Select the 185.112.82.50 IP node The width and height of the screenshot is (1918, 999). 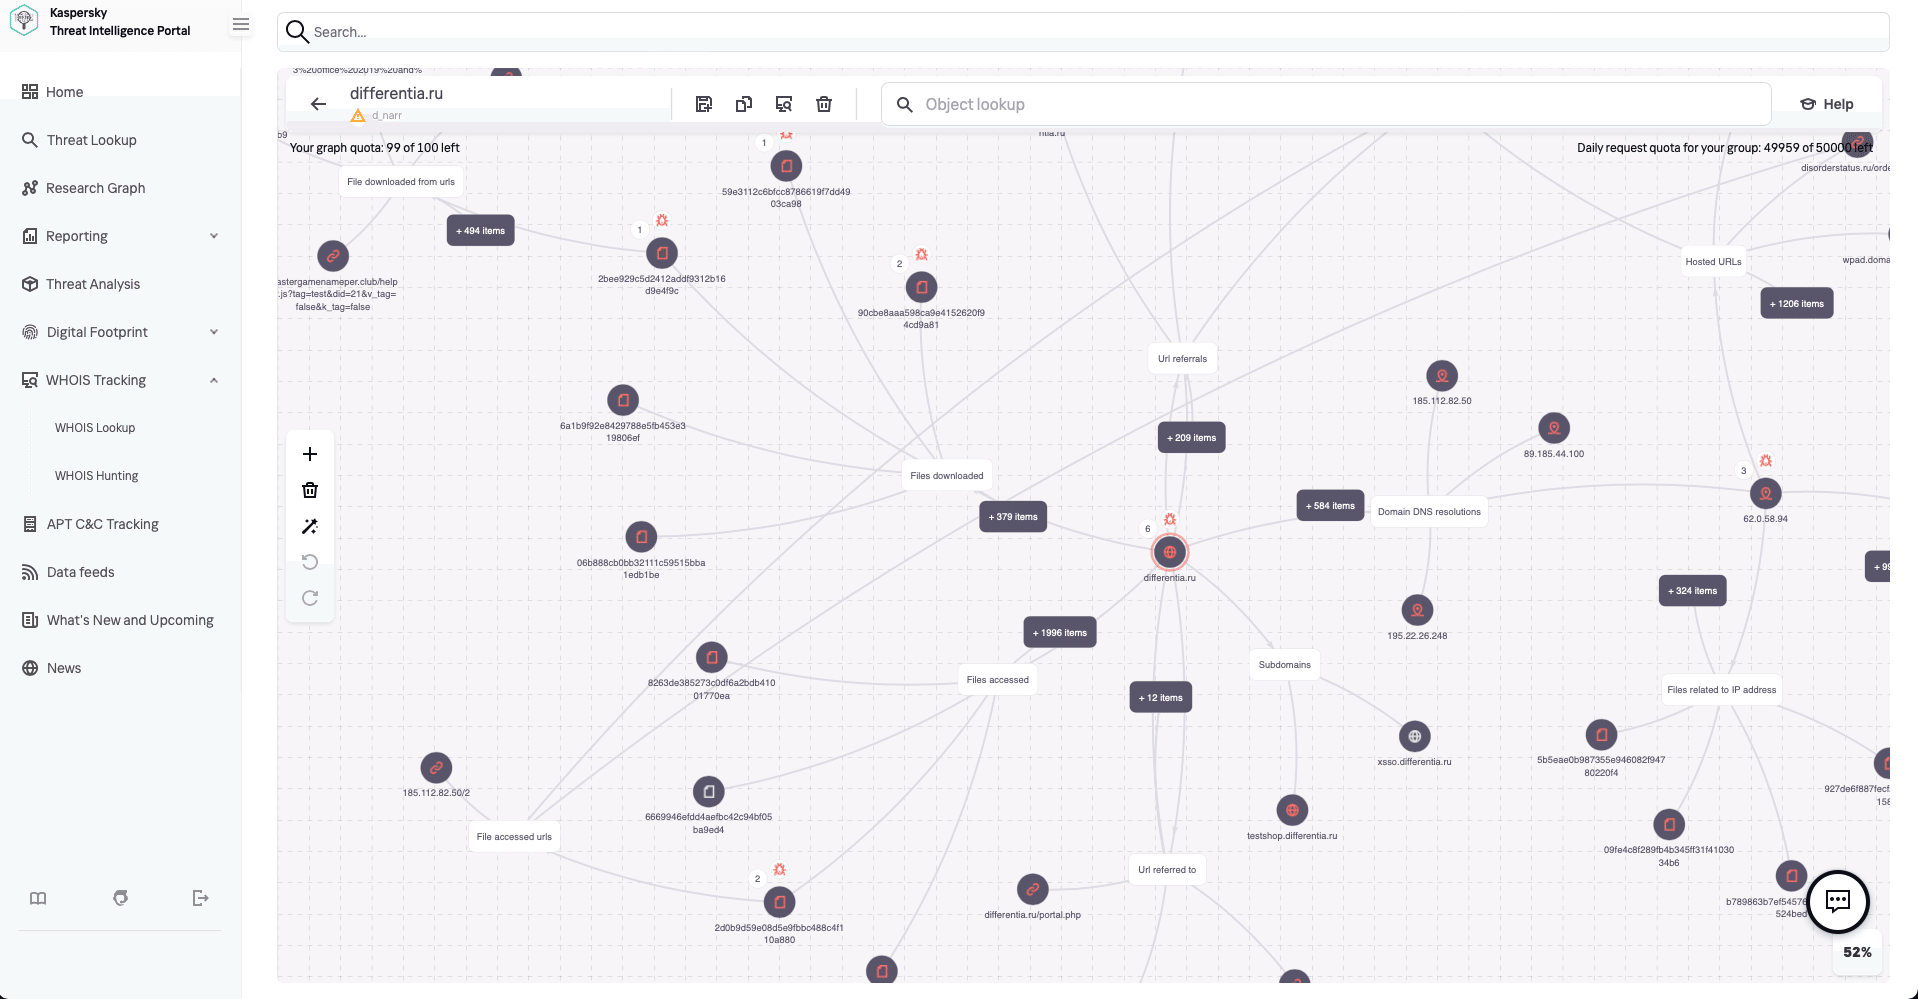click(x=1442, y=376)
